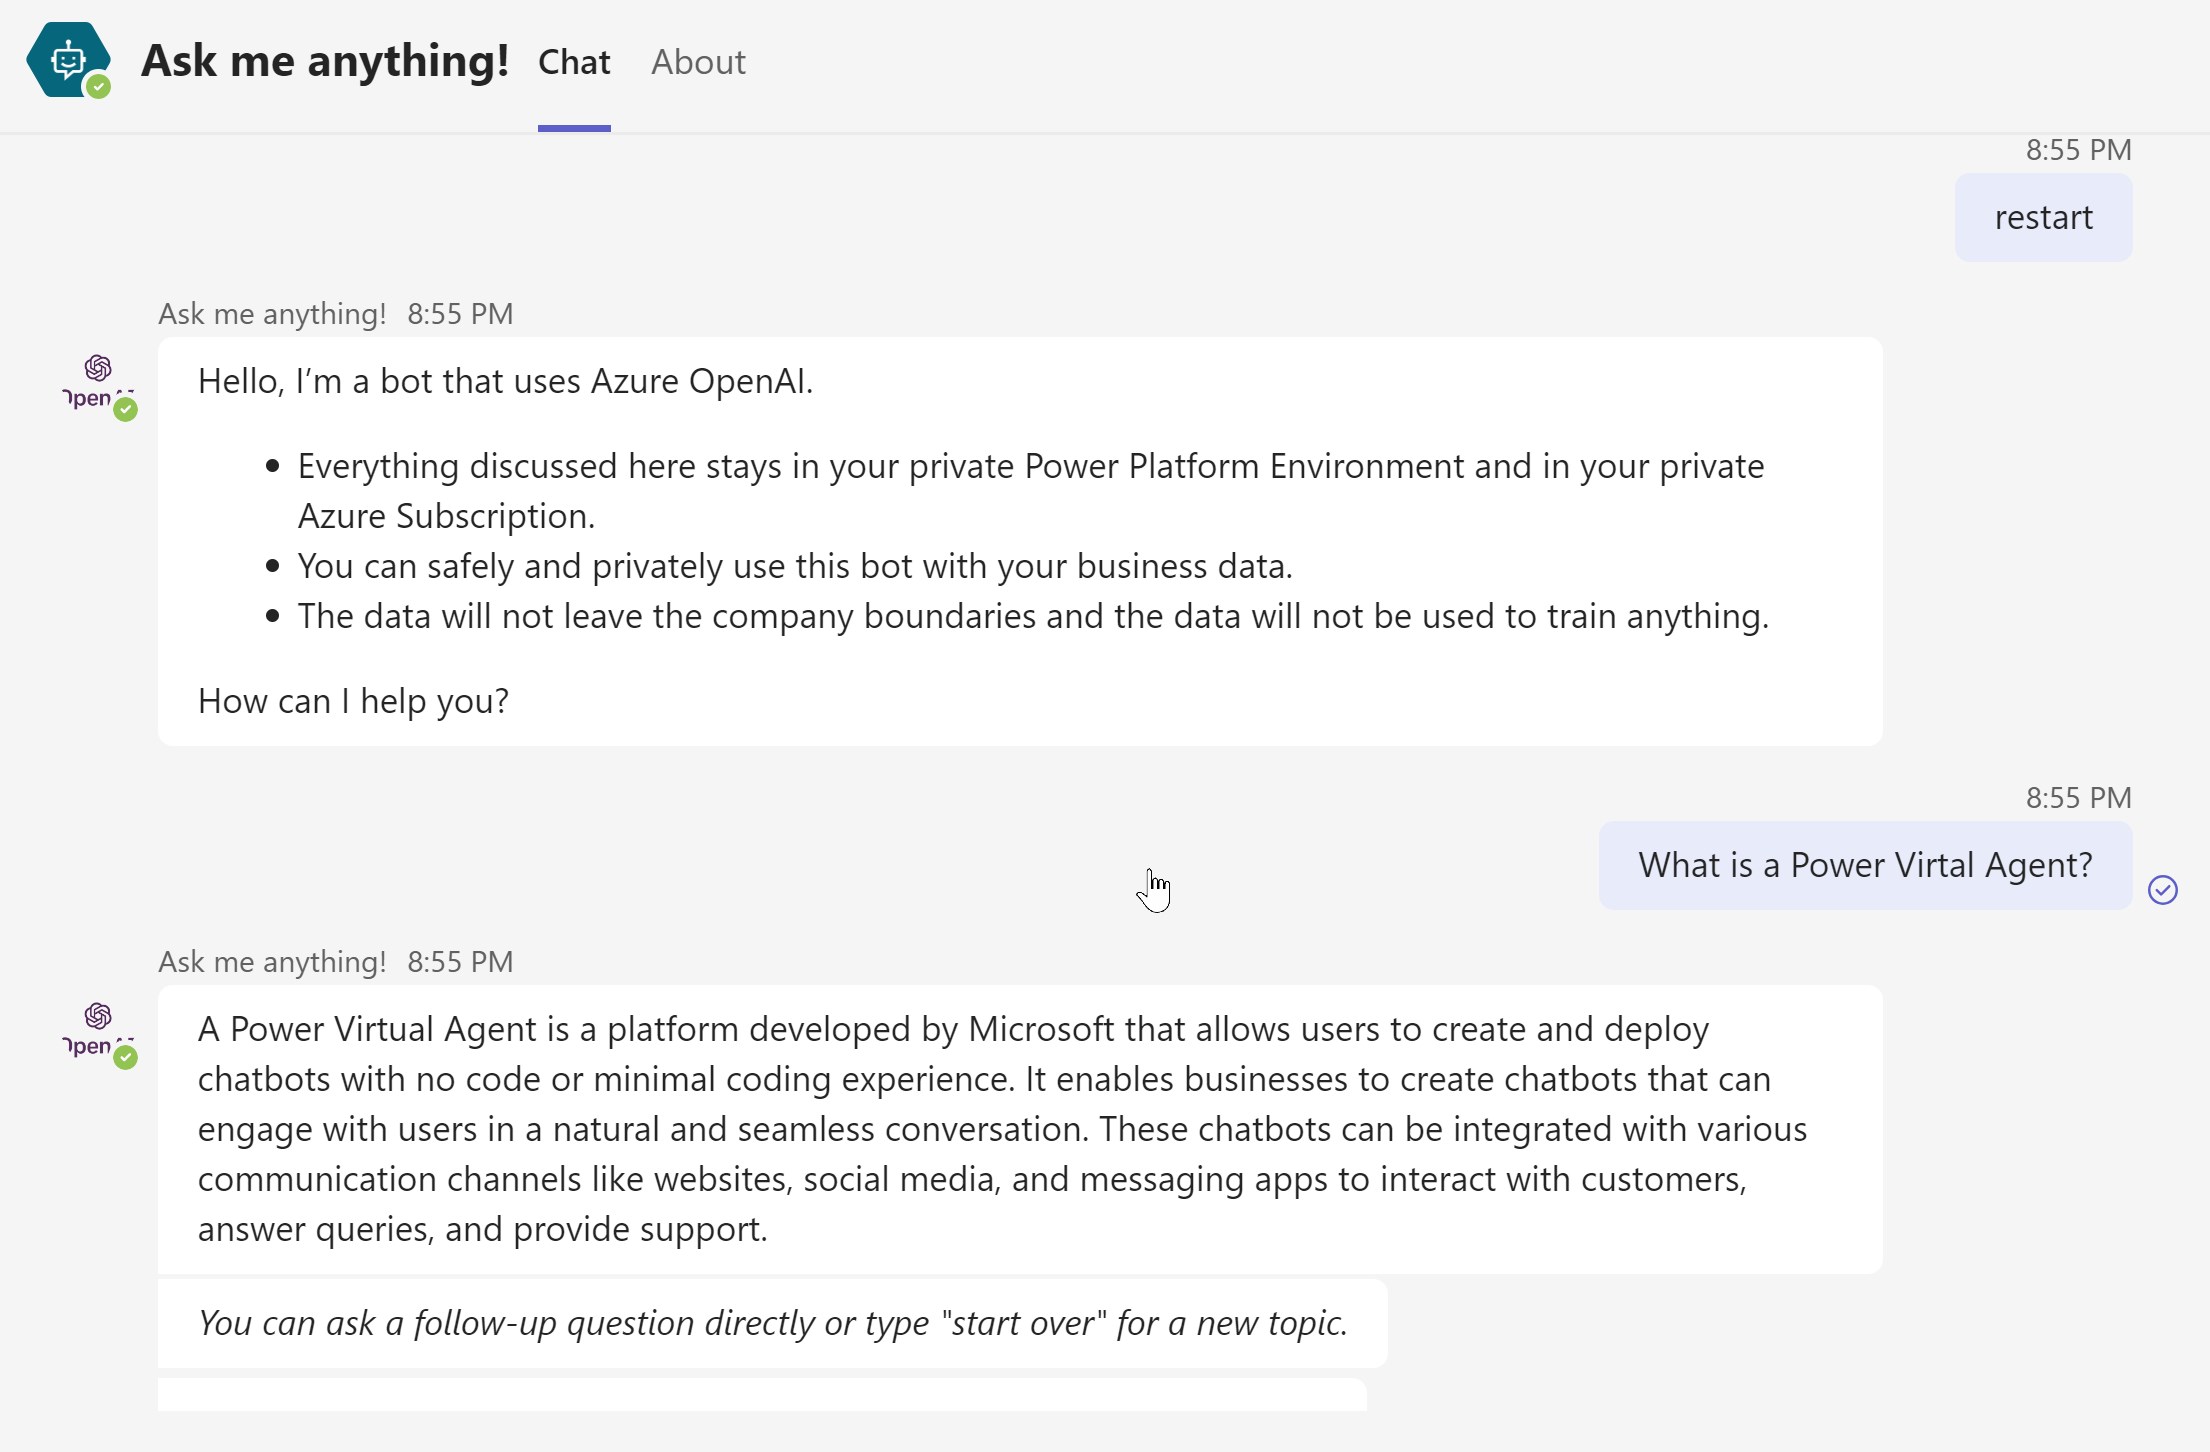Viewport: 2210px width, 1452px height.
Task: Click green badge on second OpenAI avatar
Action: point(125,1057)
